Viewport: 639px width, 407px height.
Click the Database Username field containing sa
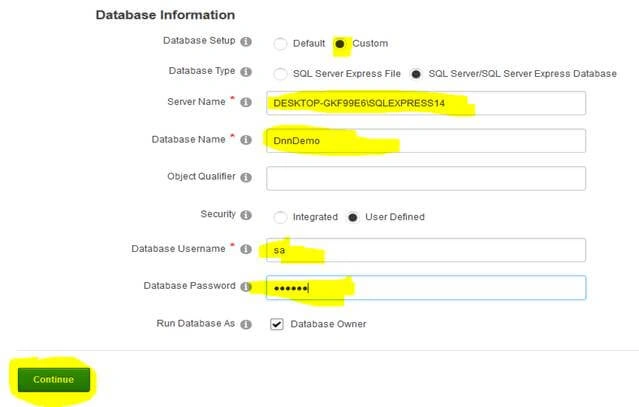coord(426,250)
